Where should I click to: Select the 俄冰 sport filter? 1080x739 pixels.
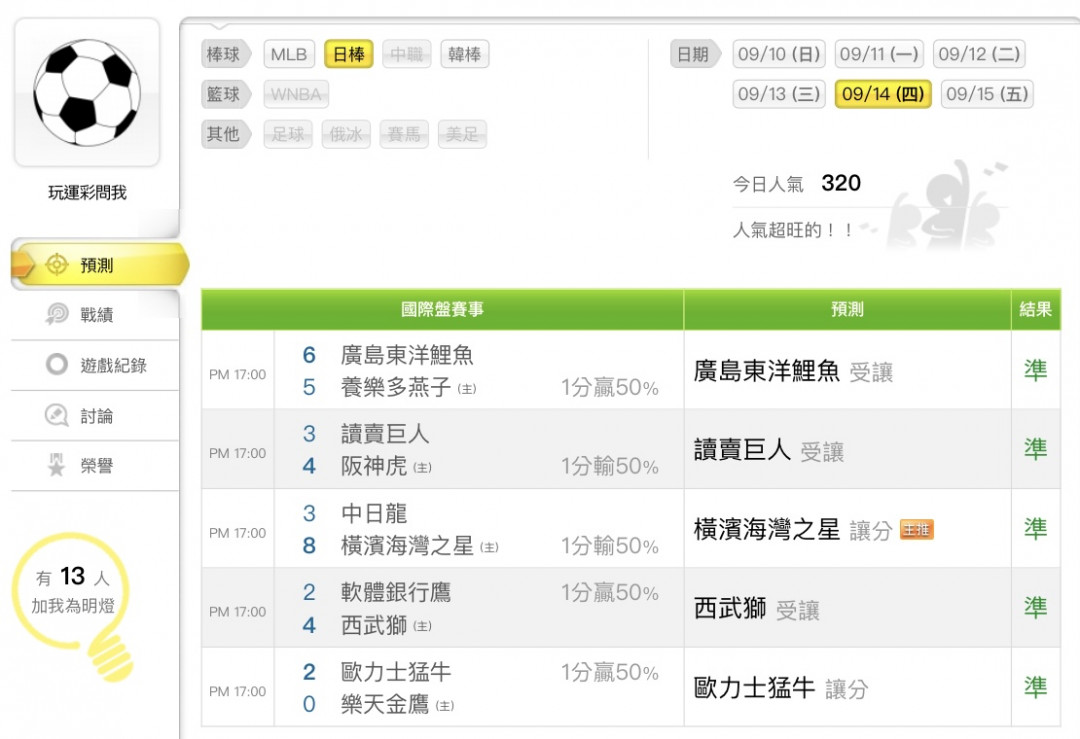pyautogui.click(x=346, y=134)
